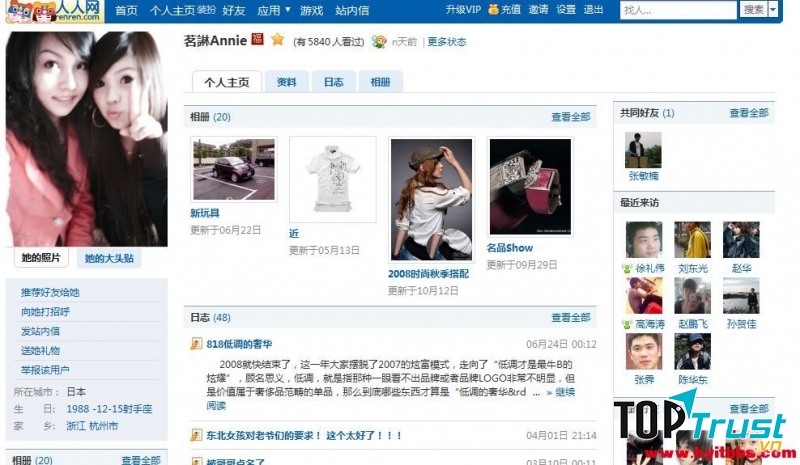Open the 应用 dropdown in the navigation bar

274,10
